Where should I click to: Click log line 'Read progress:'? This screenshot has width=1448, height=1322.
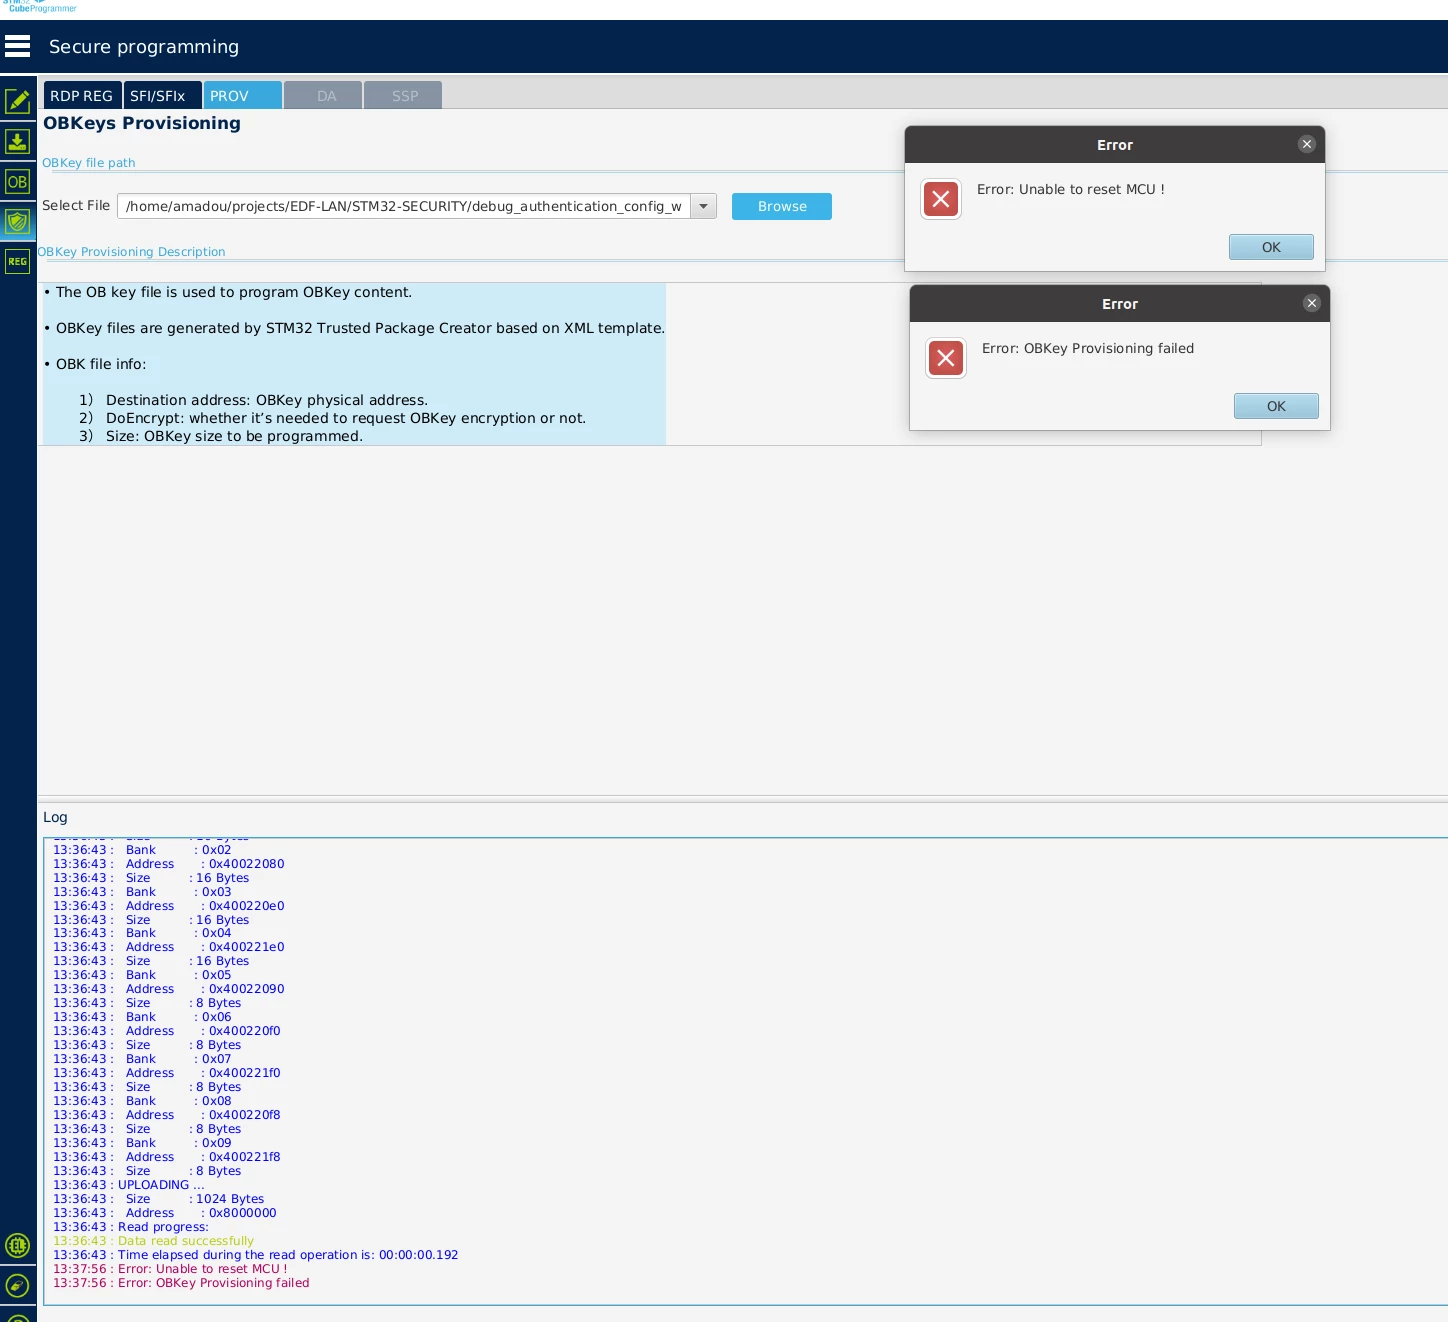pos(131,1227)
